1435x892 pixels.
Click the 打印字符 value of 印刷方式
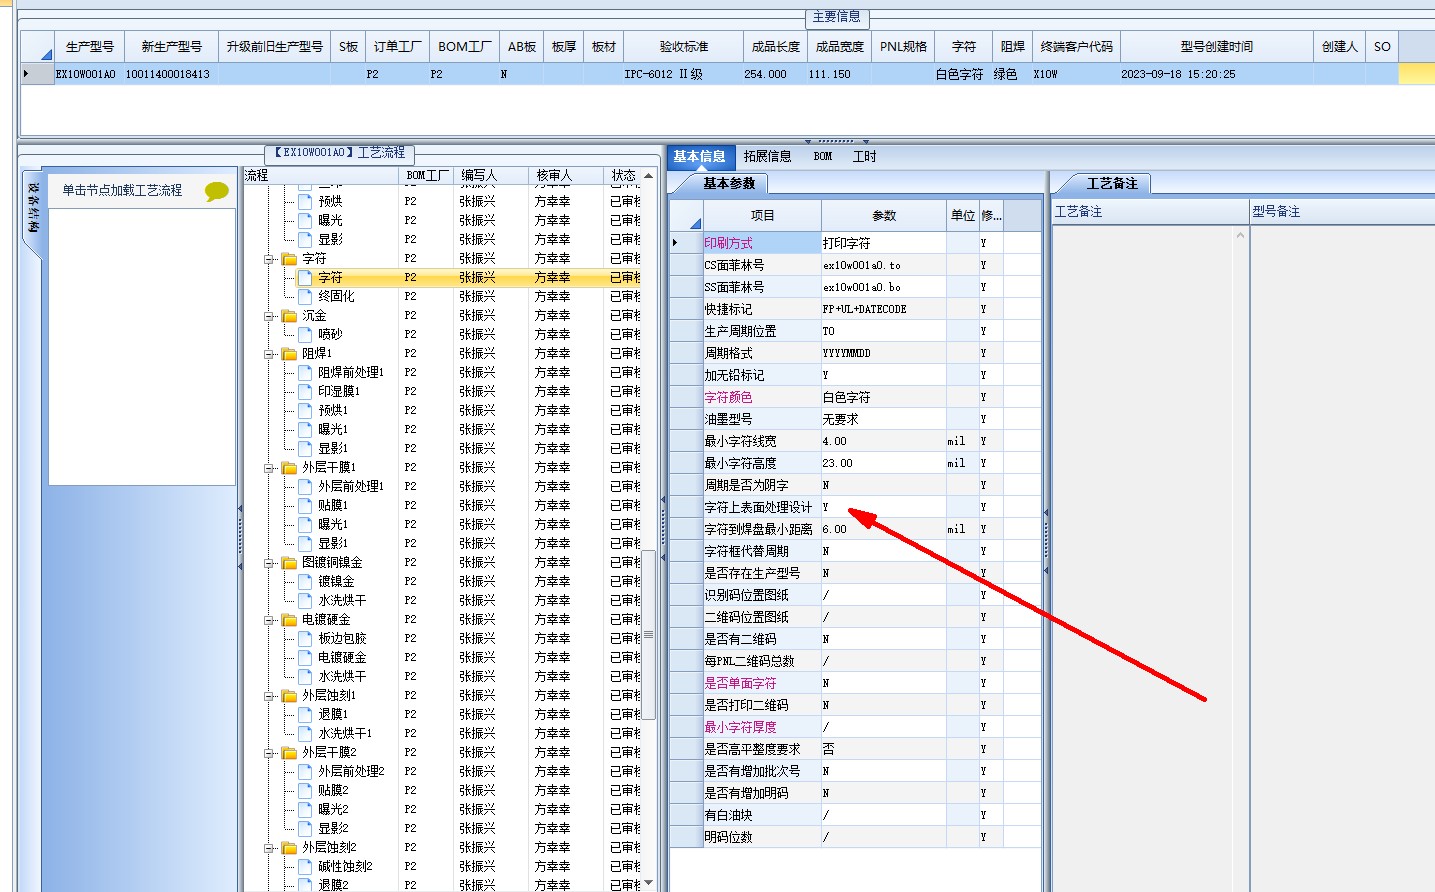point(883,243)
